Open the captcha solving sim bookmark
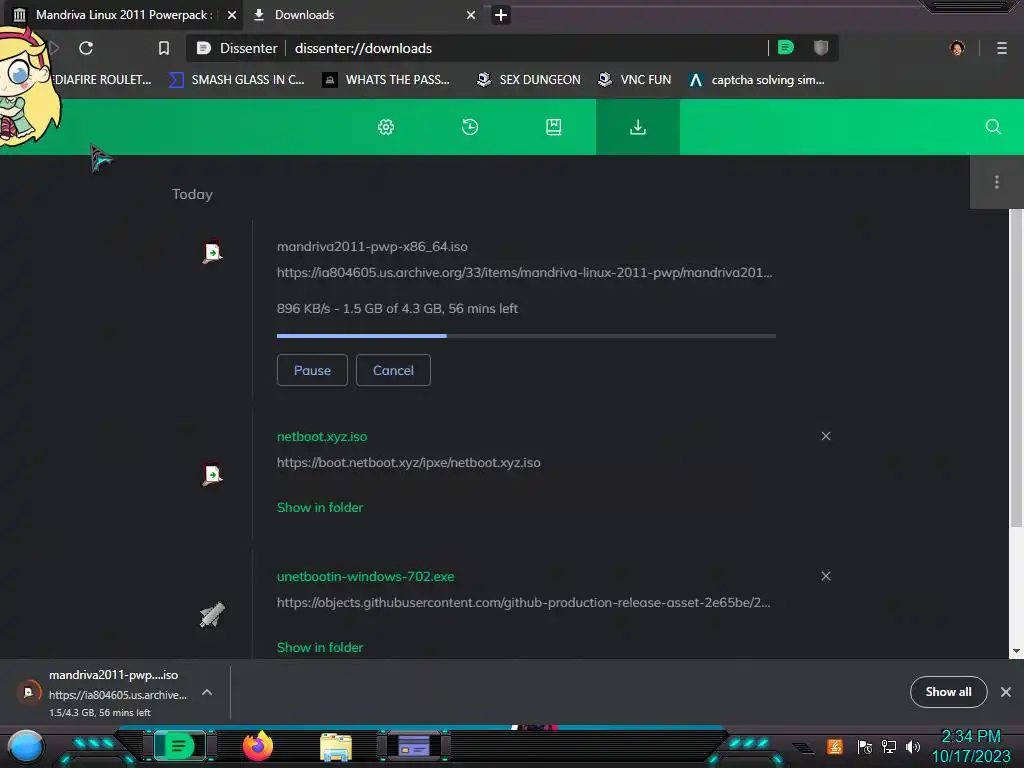The width and height of the screenshot is (1024, 768). 757,80
